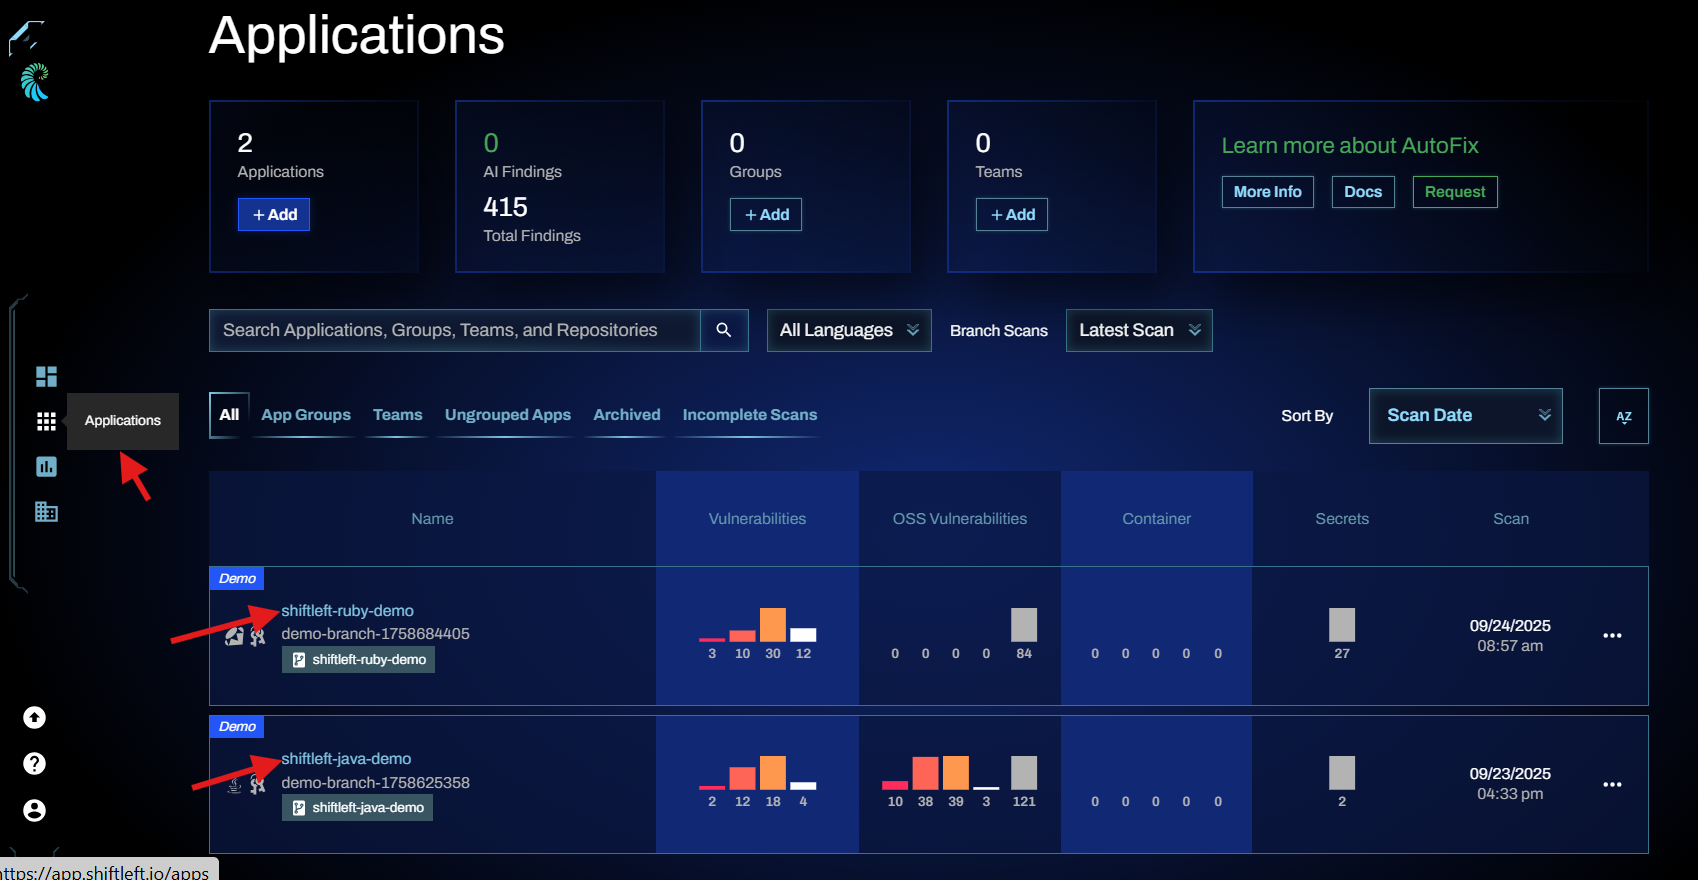Open the three-dot menu for shiftleft-ruby-demo

(x=1612, y=636)
